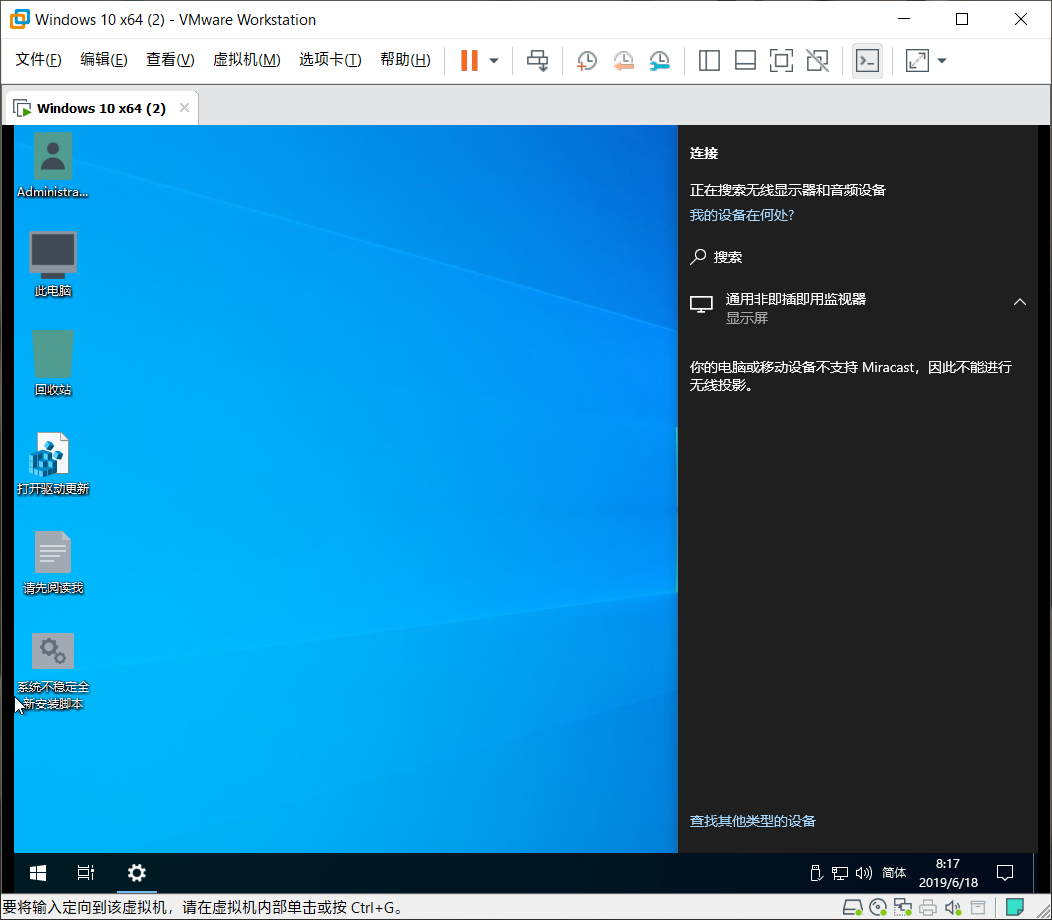Click the 简体 input method indicator
This screenshot has height=920, width=1052.
click(x=894, y=873)
